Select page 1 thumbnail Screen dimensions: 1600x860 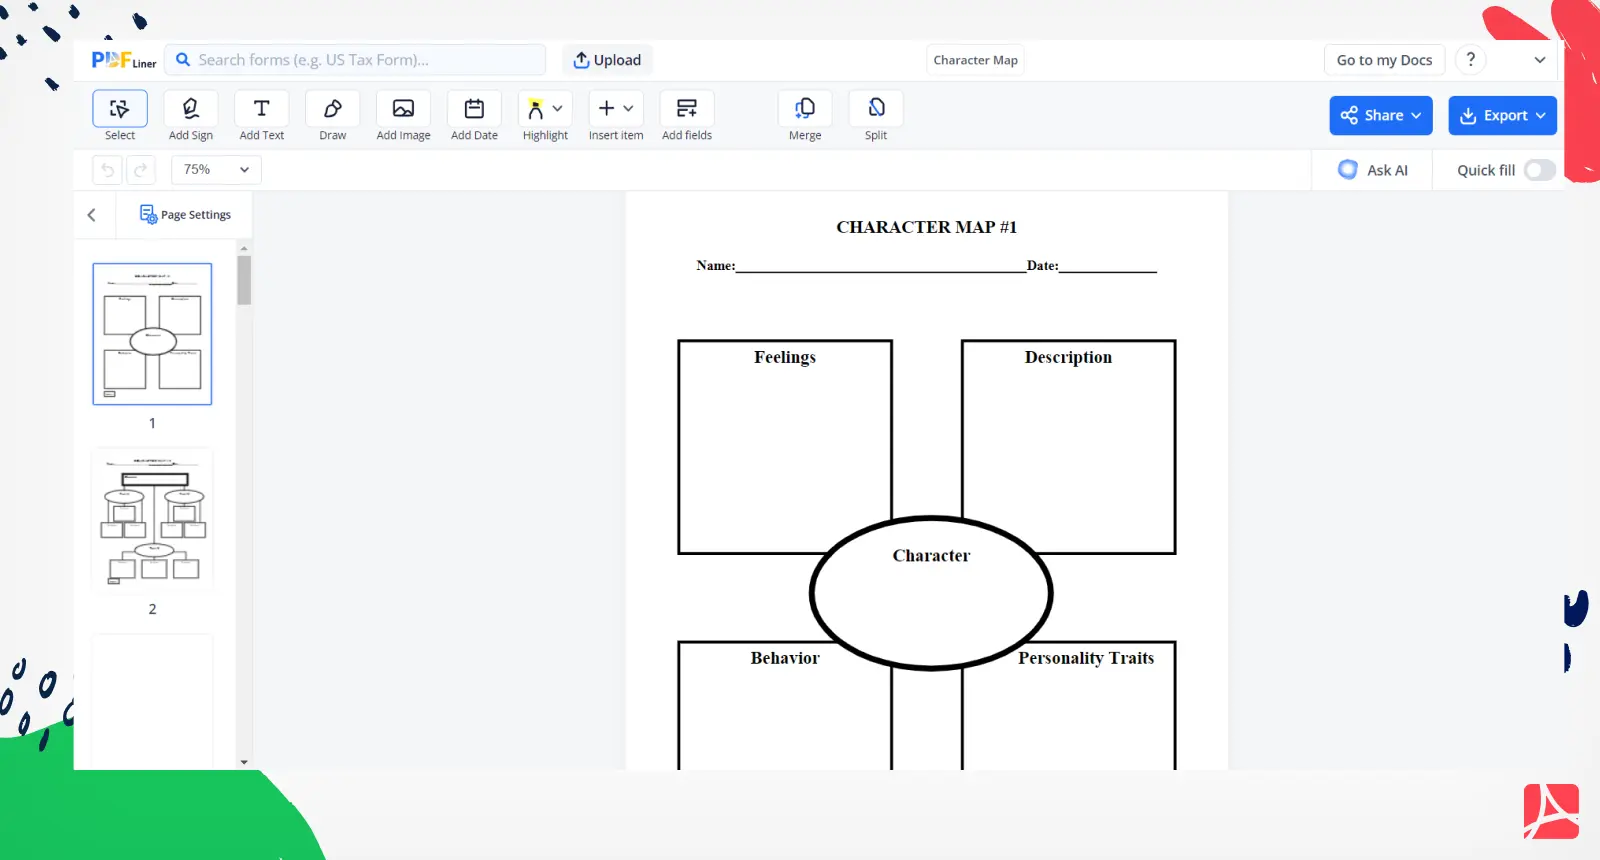coord(152,334)
